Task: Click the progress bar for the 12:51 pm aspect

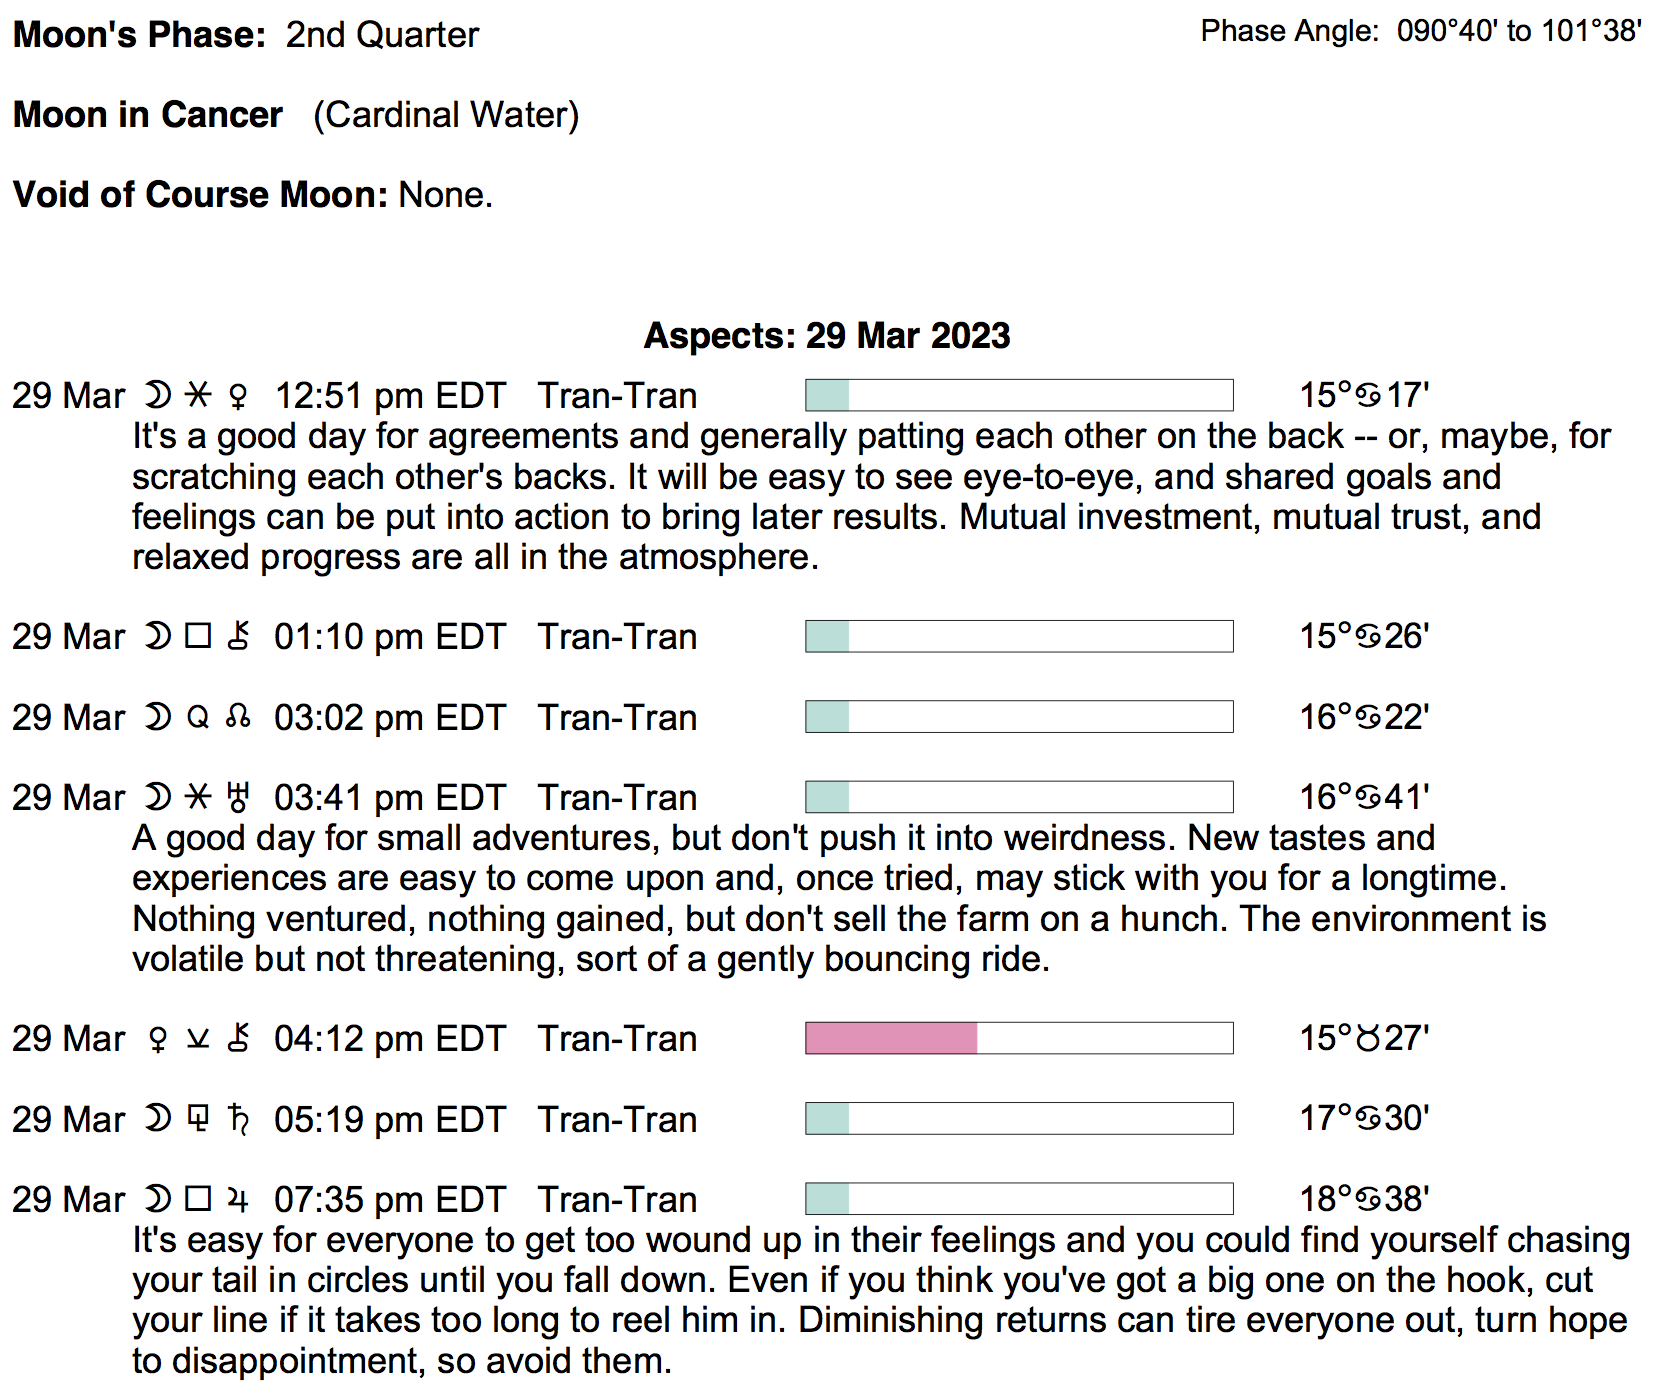Action: click(1018, 396)
